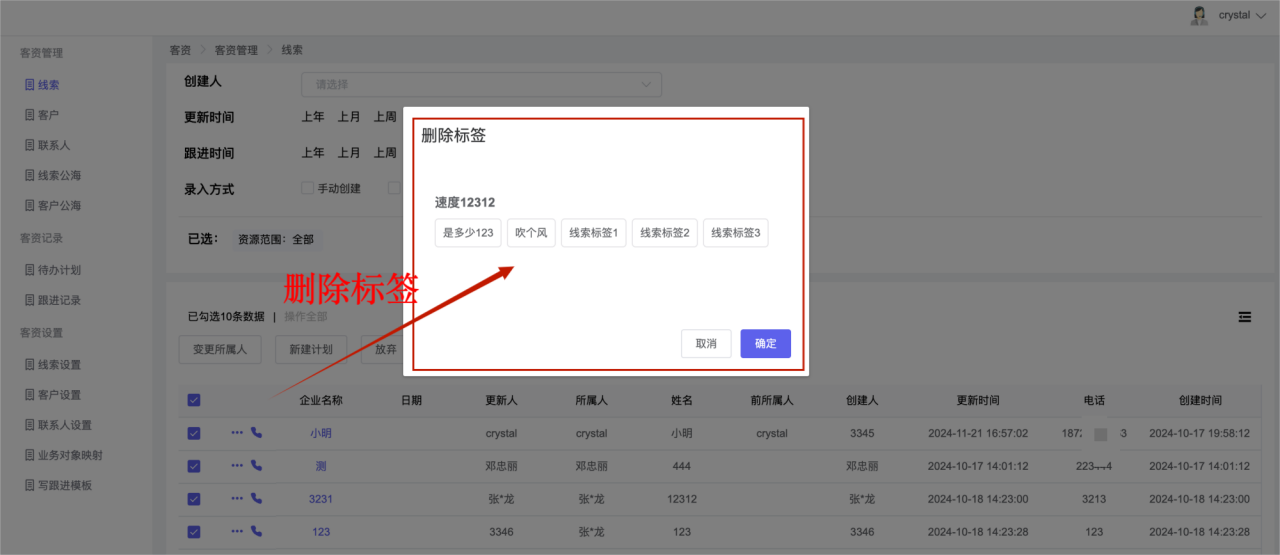Select 上年 for 更新时间 filter
Screen dimensions: 1280x555
pyautogui.click(x=313, y=117)
